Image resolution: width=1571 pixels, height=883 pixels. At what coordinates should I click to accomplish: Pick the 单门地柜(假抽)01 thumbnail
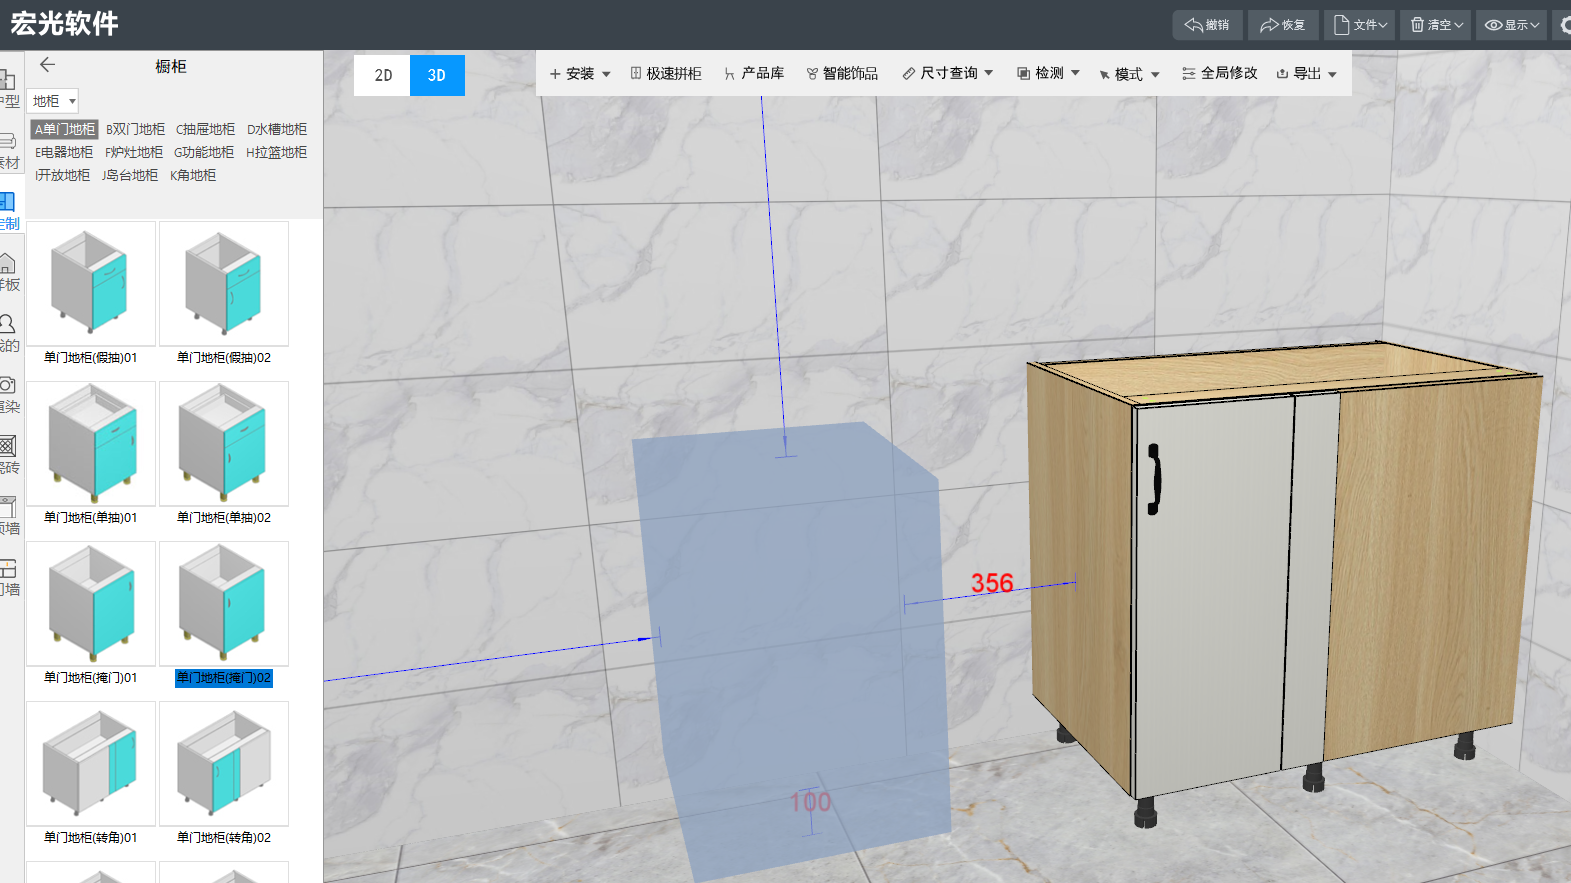coord(91,283)
